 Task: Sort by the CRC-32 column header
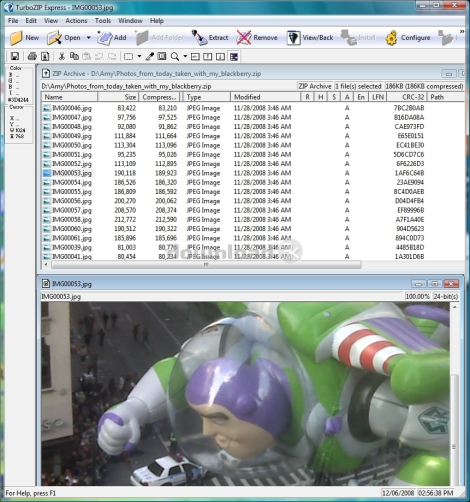[407, 97]
